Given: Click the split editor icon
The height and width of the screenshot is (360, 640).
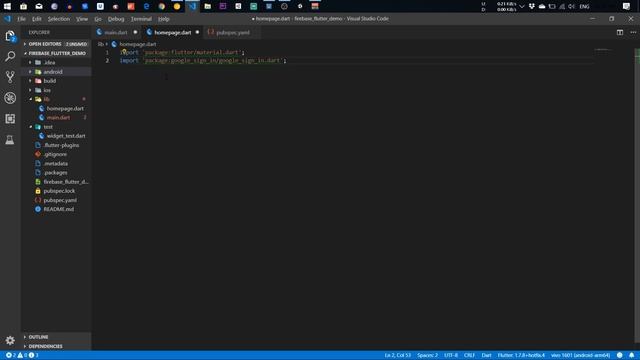Looking at the screenshot, I should click(620, 32).
